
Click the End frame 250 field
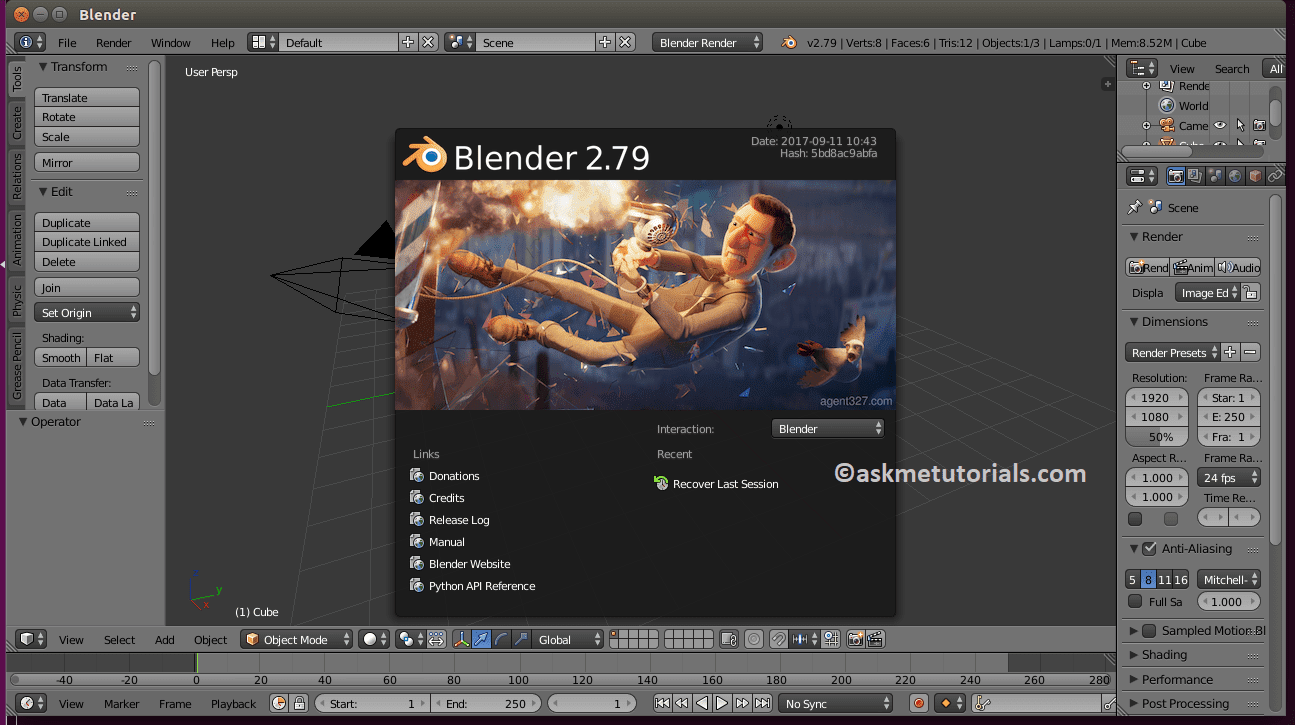pyautogui.click(x=487, y=703)
